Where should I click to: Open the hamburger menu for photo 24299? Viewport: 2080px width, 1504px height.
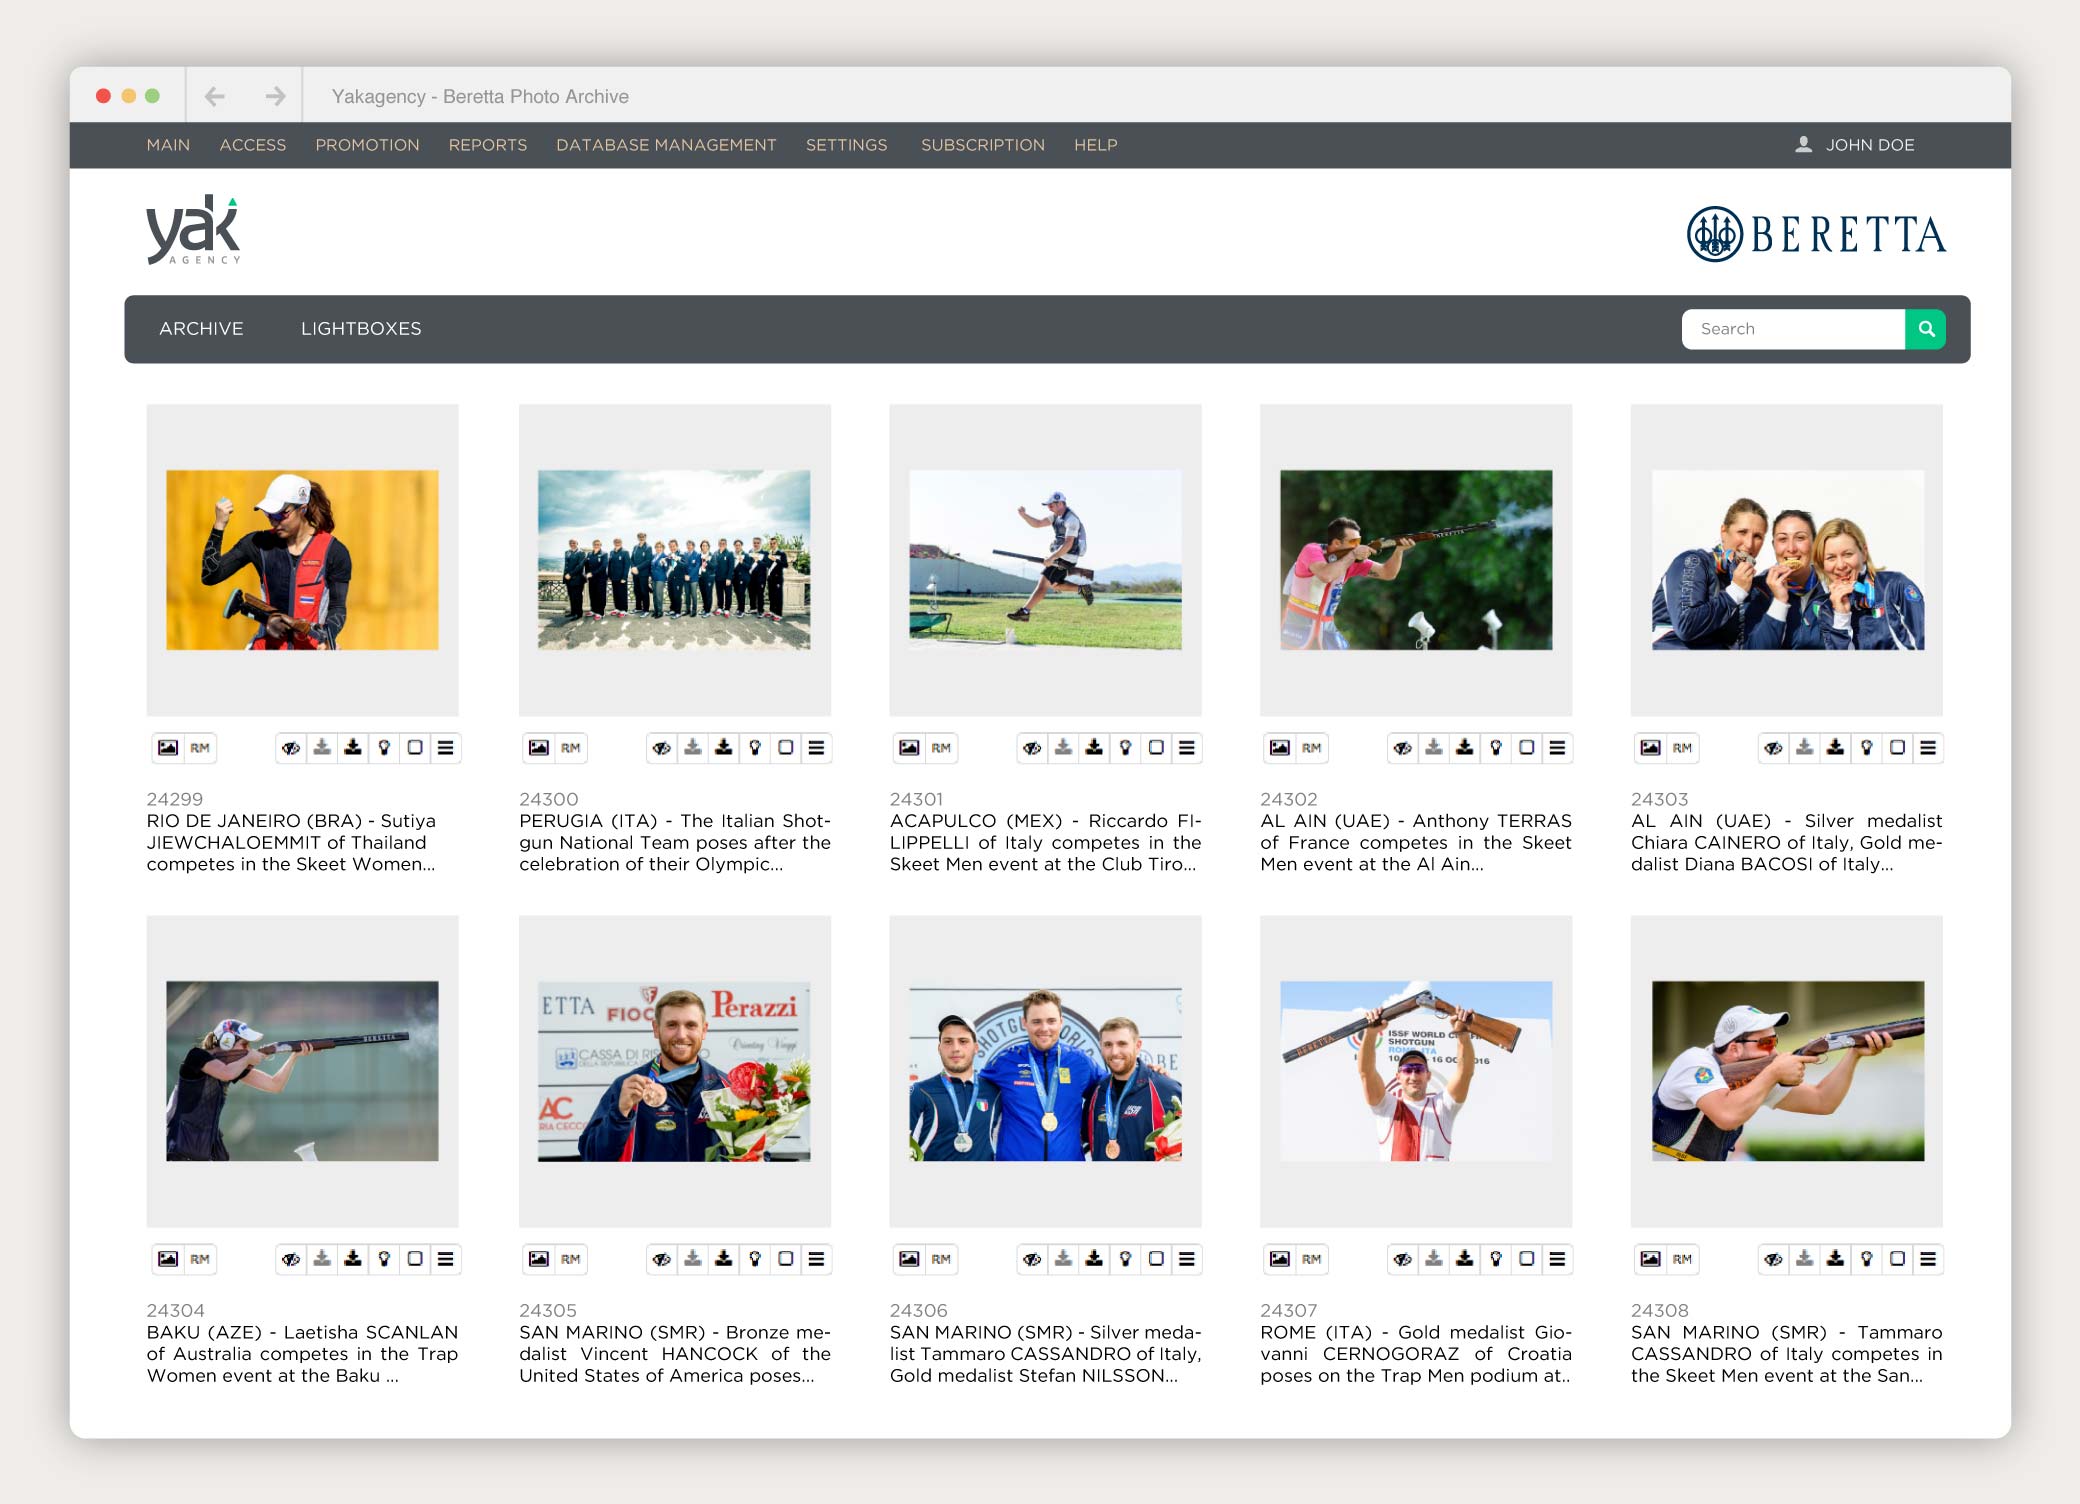pos(446,748)
